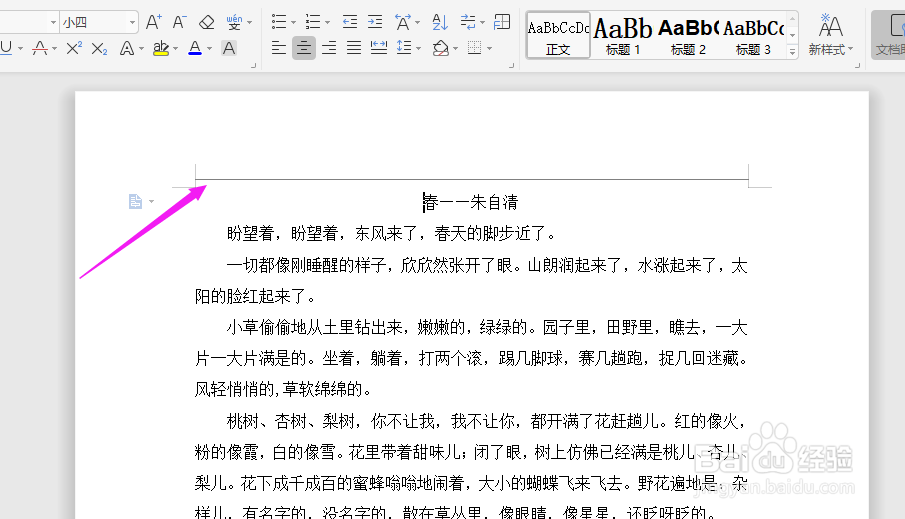Toggle strikethrough formatting

click(x=40, y=48)
